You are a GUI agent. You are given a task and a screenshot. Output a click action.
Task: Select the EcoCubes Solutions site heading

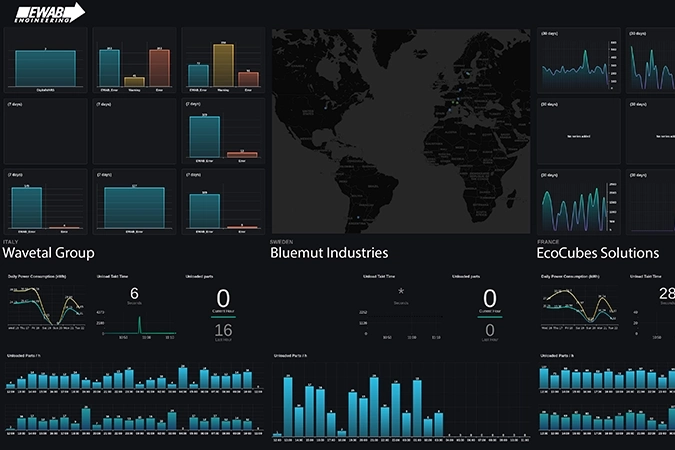pyautogui.click(x=598, y=253)
